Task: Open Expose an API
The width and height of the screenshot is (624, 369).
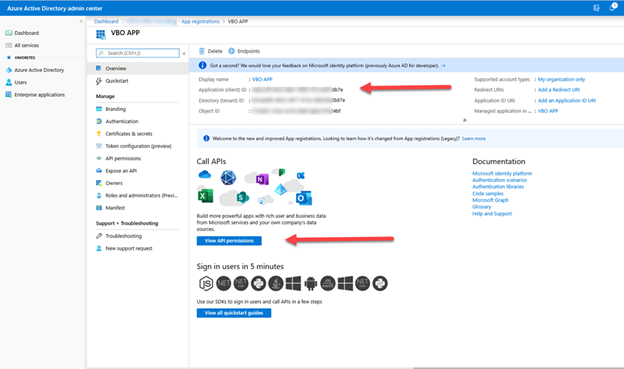Action: click(121, 171)
